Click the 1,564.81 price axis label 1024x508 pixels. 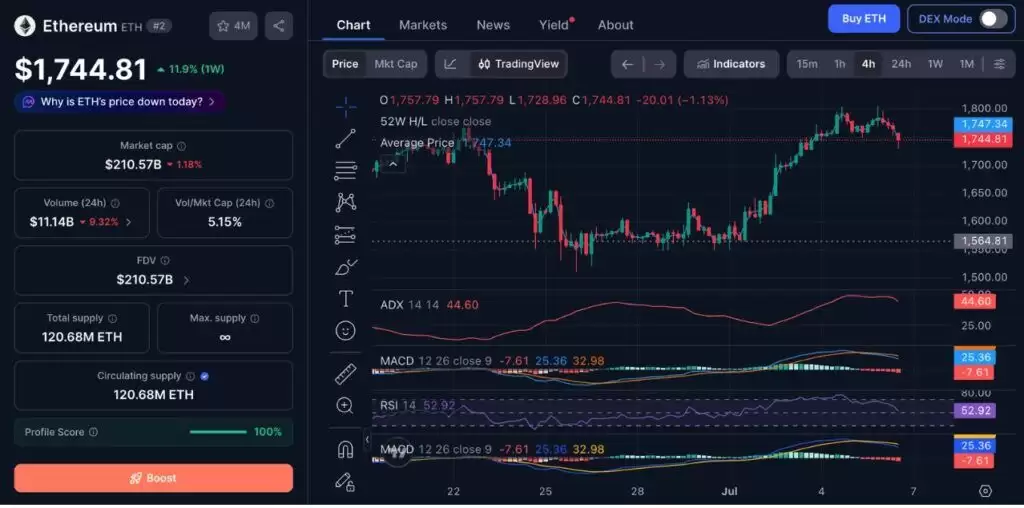pyautogui.click(x=984, y=241)
